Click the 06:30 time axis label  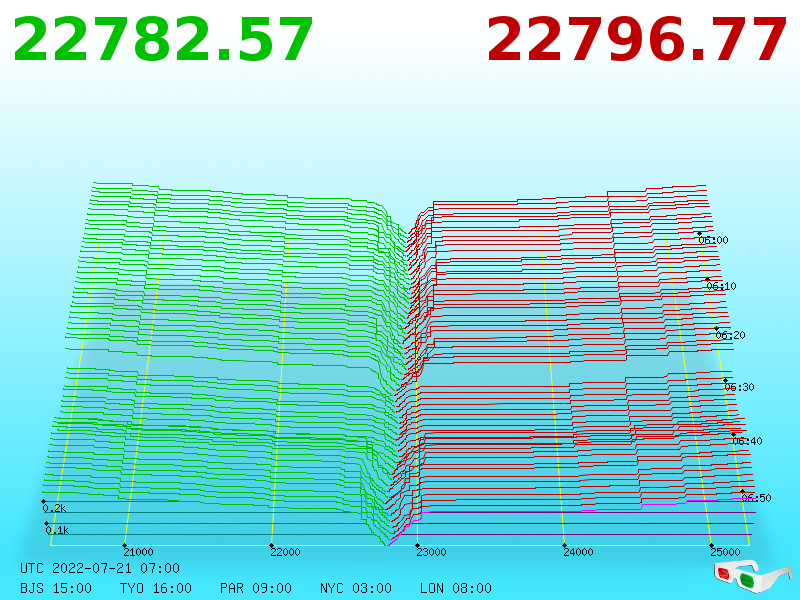point(739,387)
